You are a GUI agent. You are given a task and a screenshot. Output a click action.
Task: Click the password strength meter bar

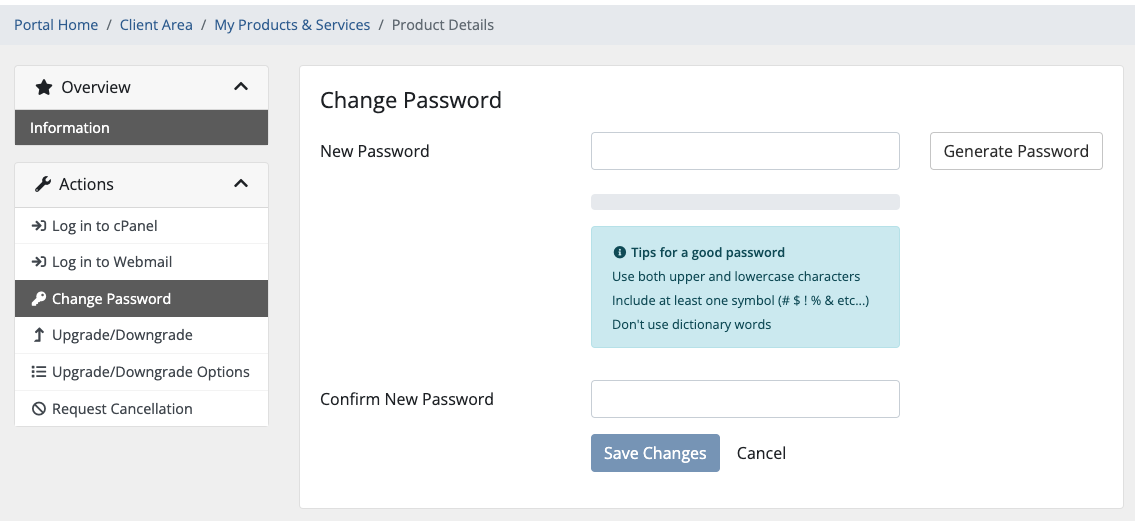tap(745, 202)
